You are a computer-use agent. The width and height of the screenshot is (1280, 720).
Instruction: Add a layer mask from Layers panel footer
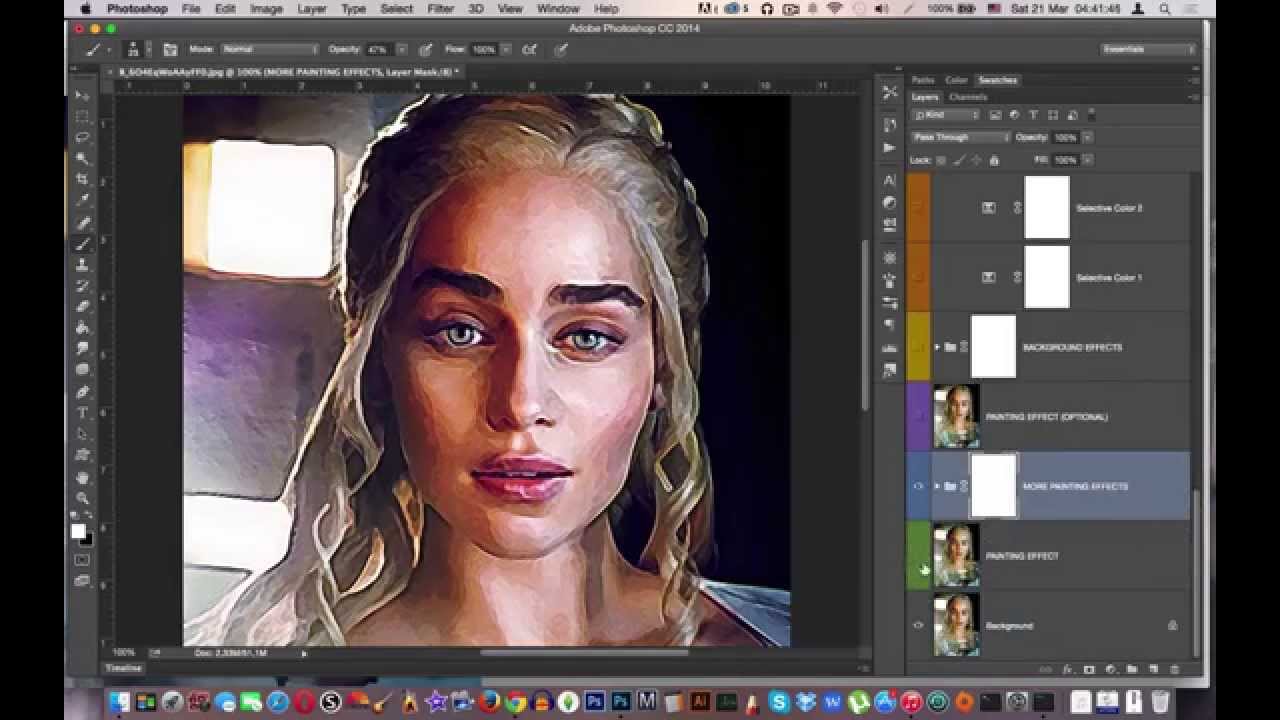[1089, 669]
